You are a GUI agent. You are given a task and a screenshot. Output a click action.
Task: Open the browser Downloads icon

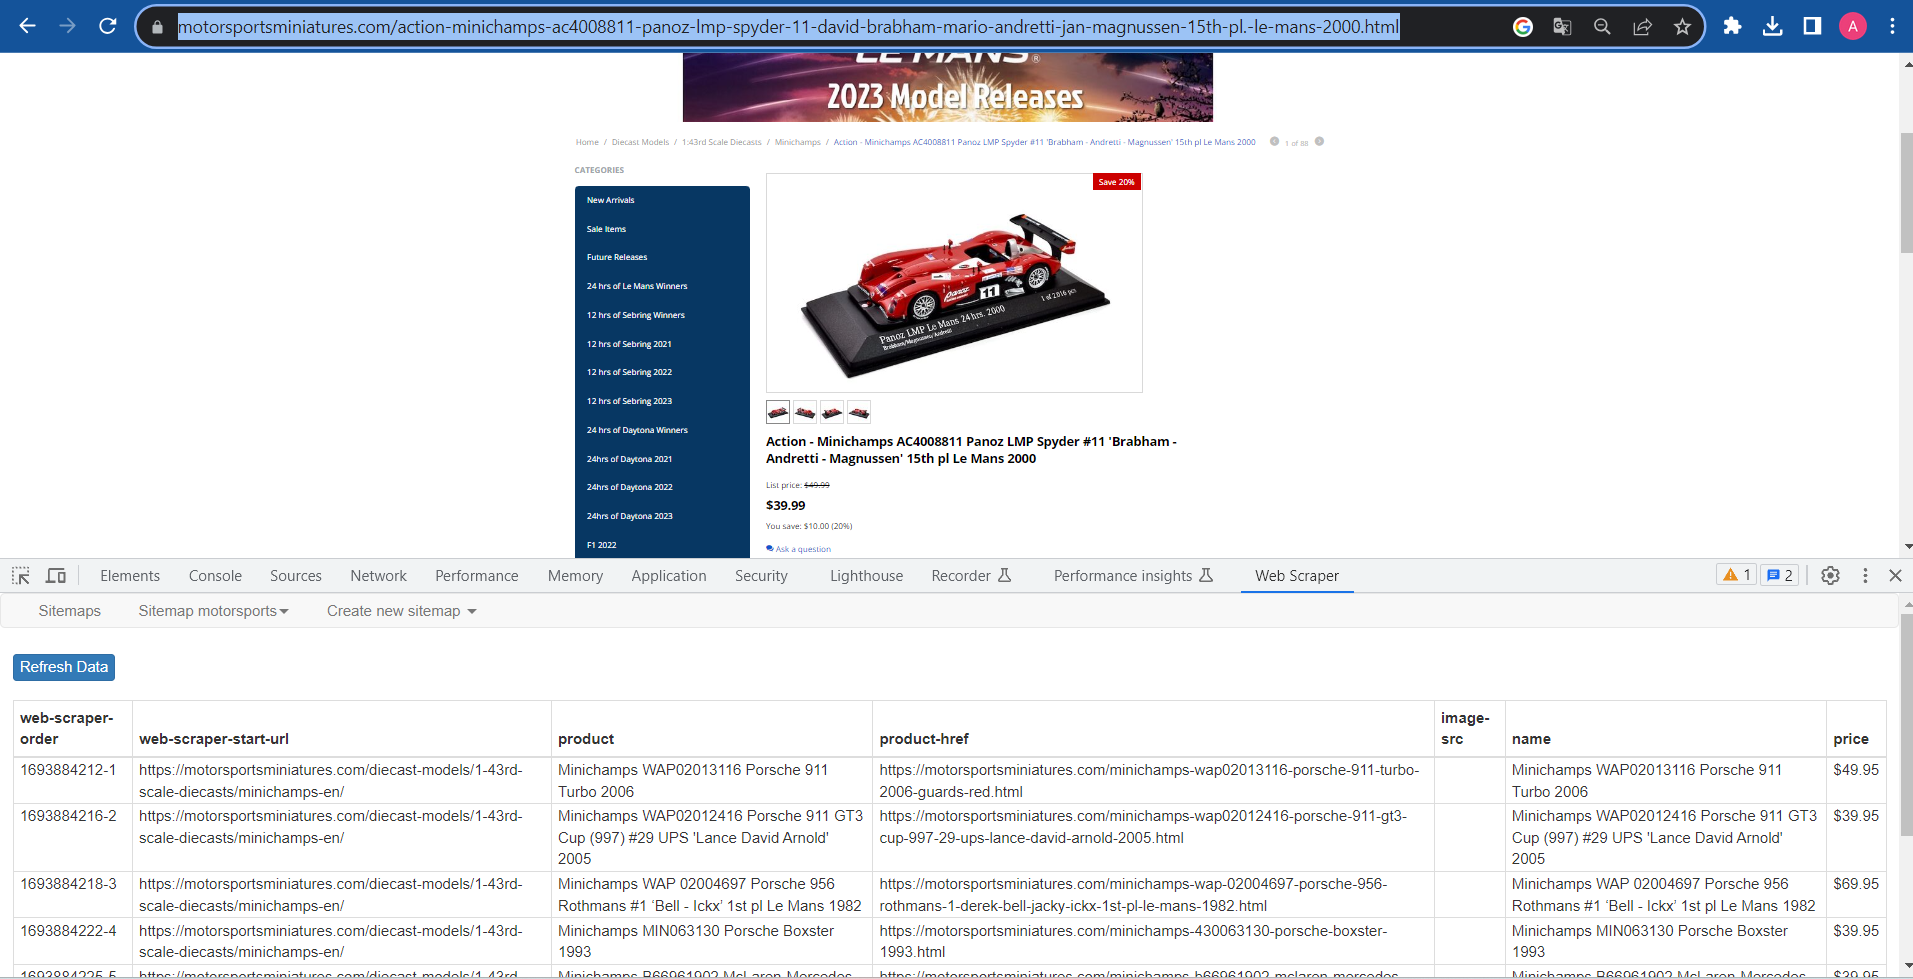pos(1772,26)
